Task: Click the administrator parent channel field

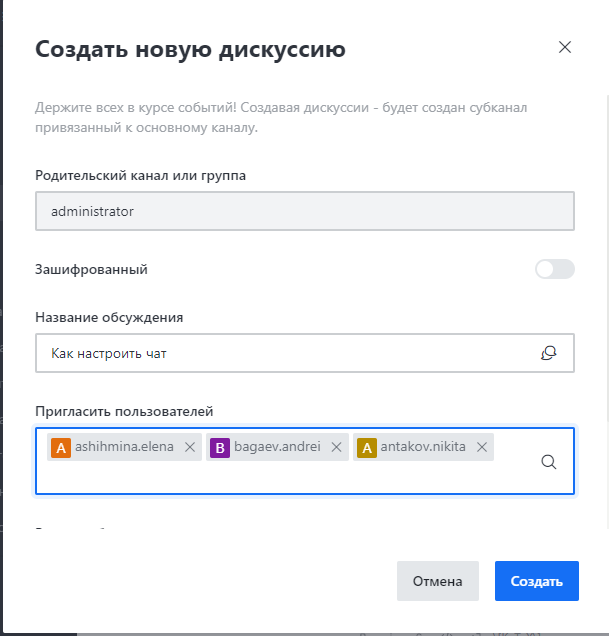Action: (305, 211)
